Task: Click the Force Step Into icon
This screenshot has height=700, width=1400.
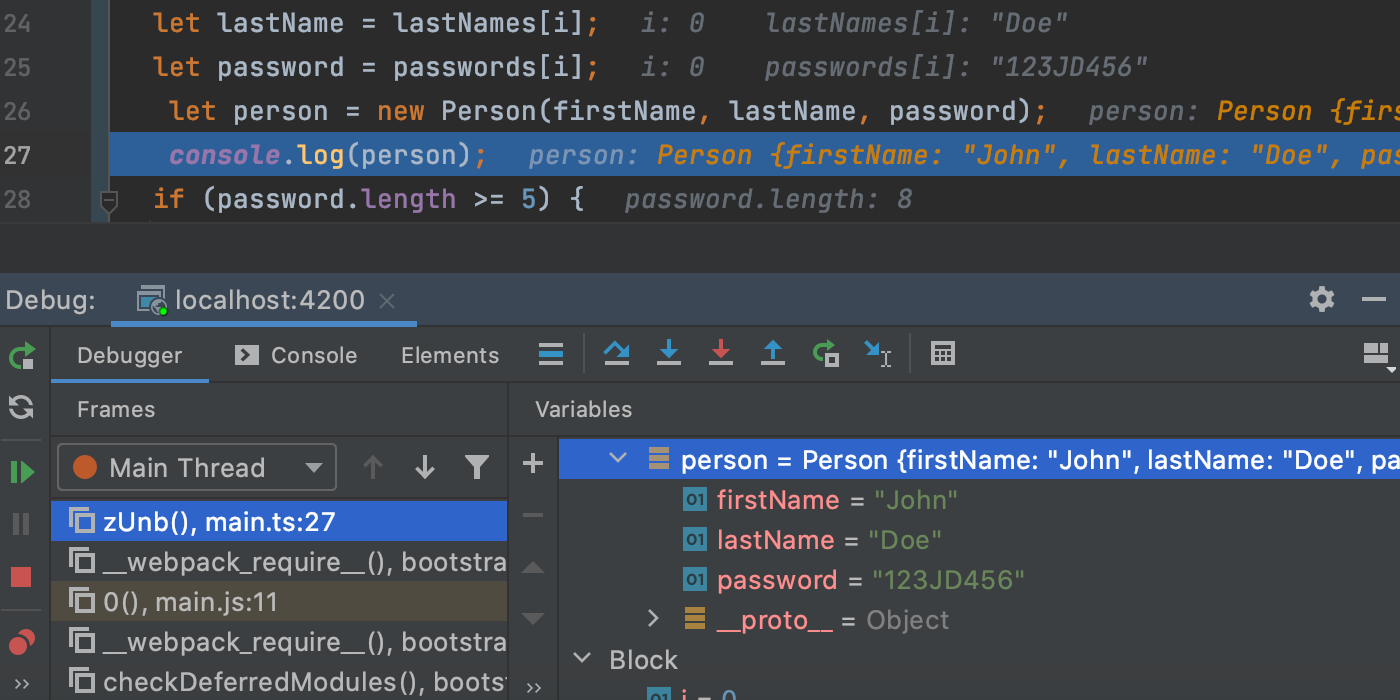Action: click(720, 354)
